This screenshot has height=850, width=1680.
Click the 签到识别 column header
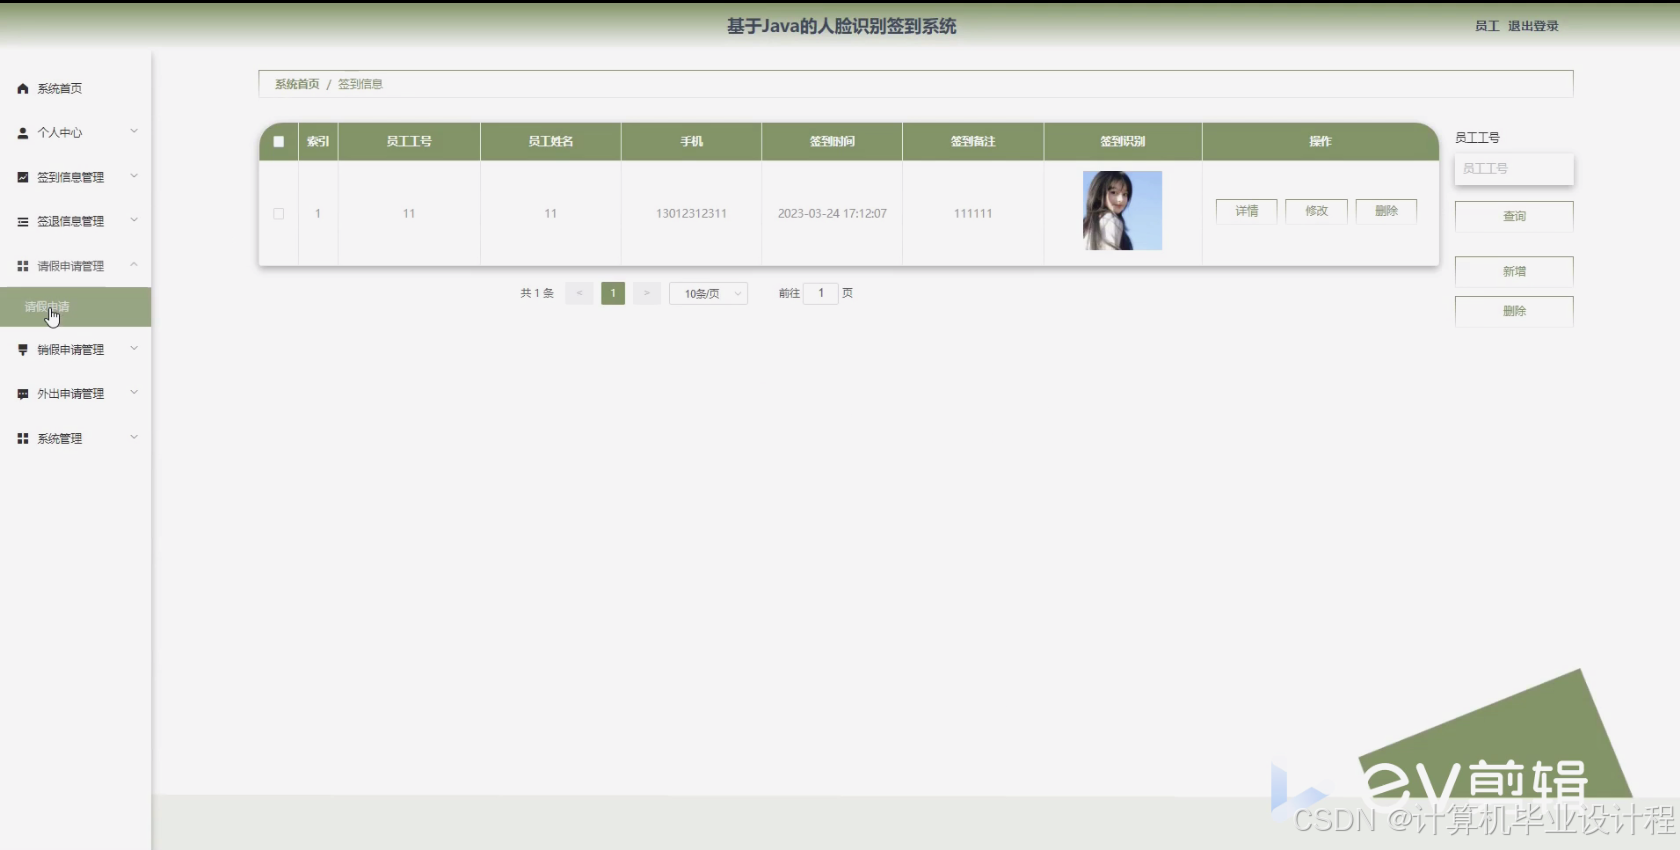click(1123, 142)
